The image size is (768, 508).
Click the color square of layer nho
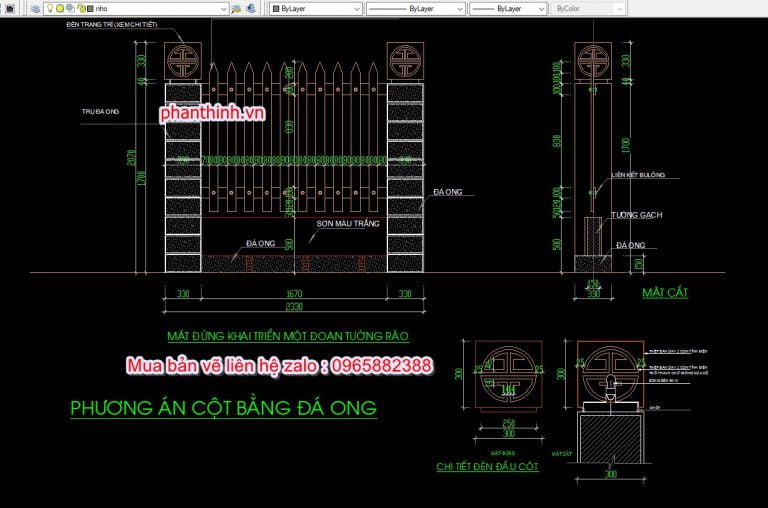90,9
